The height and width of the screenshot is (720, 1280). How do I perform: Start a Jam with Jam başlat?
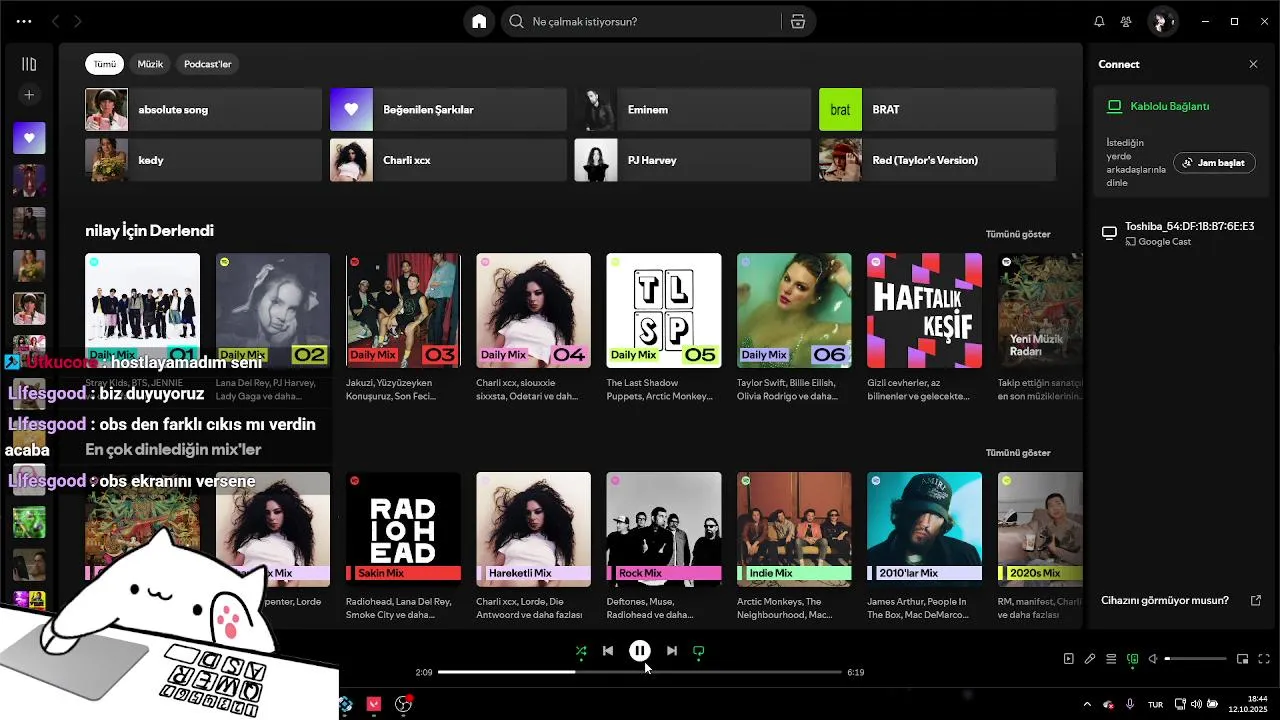tap(1214, 163)
